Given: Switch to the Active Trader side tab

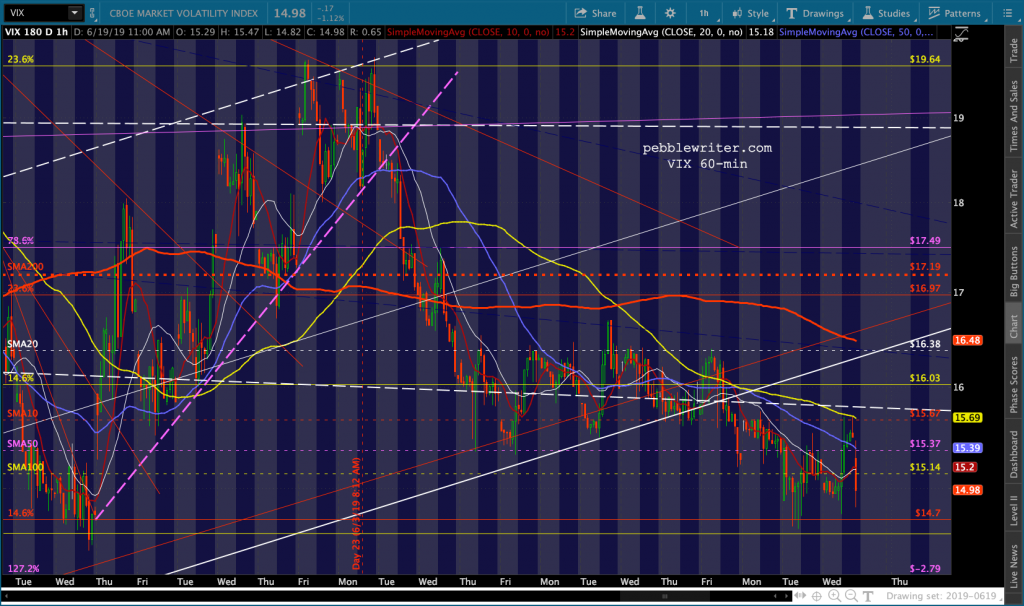Looking at the screenshot, I should (1014, 199).
